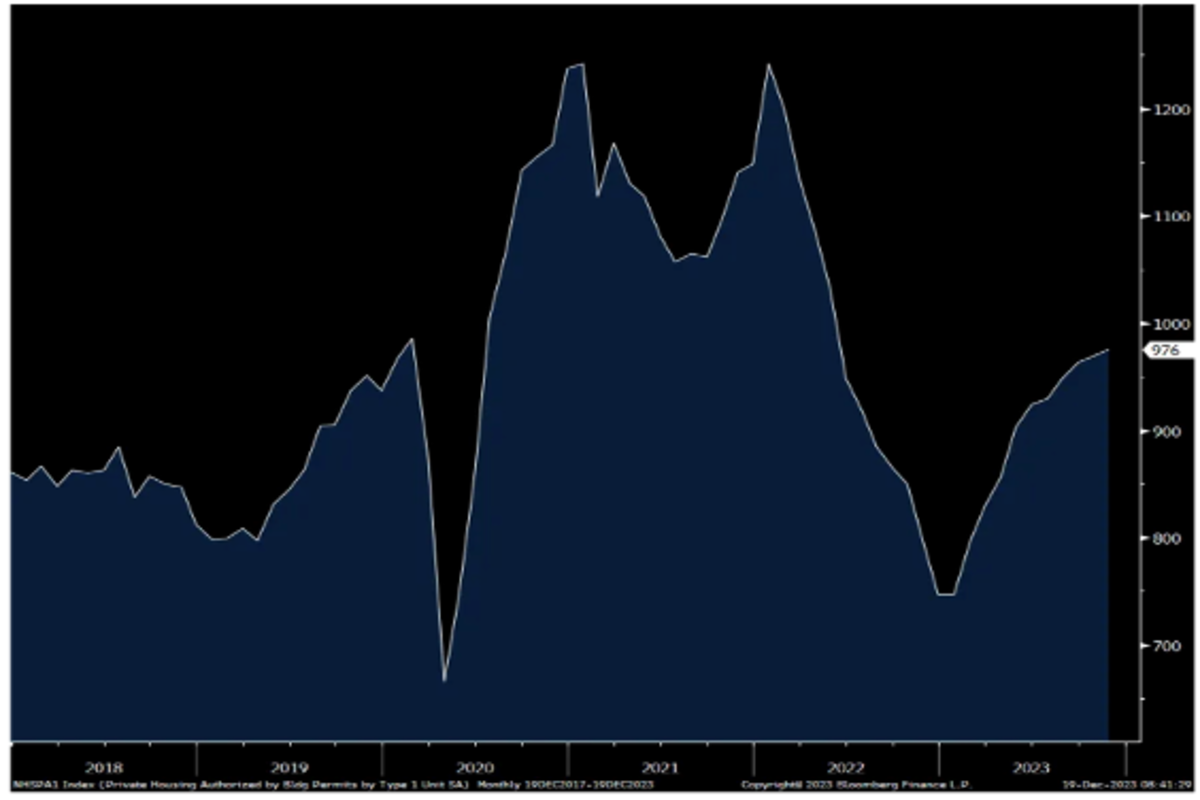The image size is (1200, 800).
Task: Click the 2023 year label
Action: point(1030,768)
